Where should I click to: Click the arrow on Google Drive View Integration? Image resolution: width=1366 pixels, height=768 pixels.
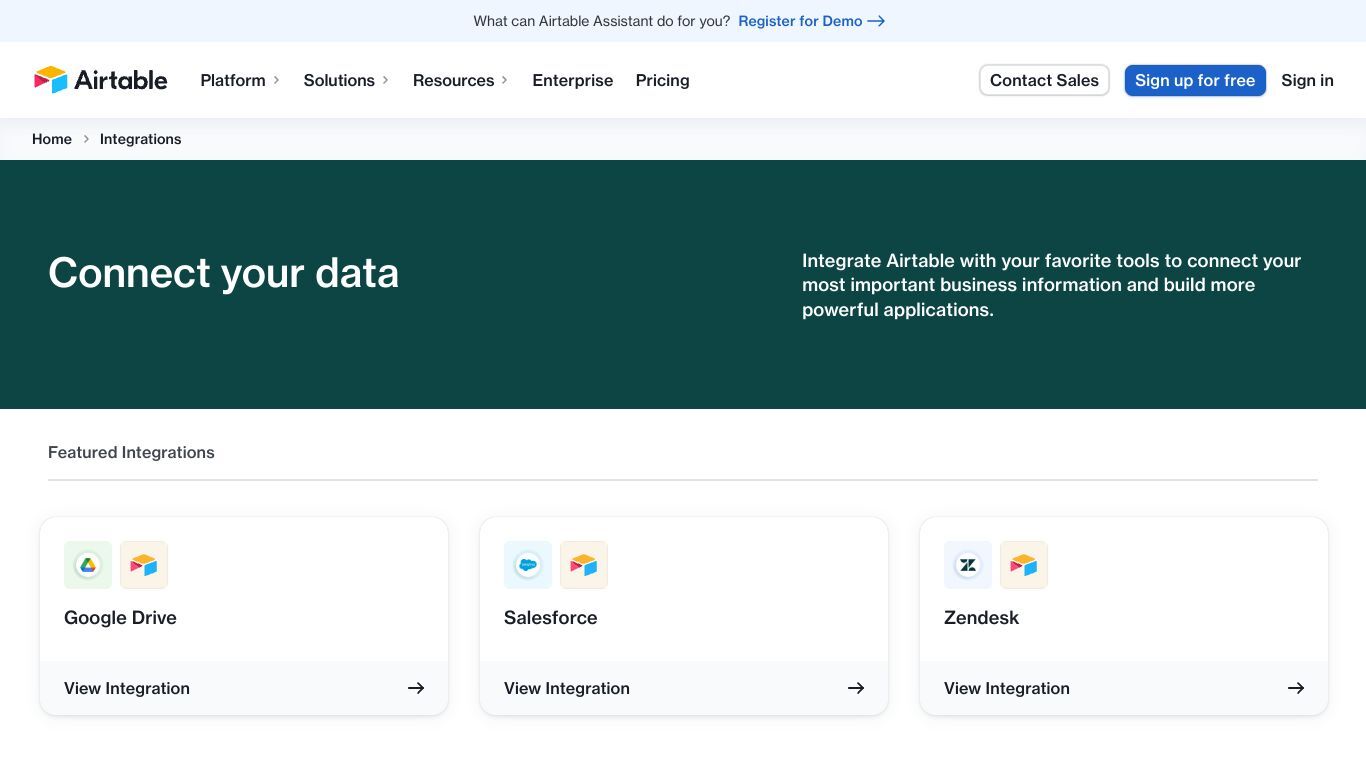416,688
